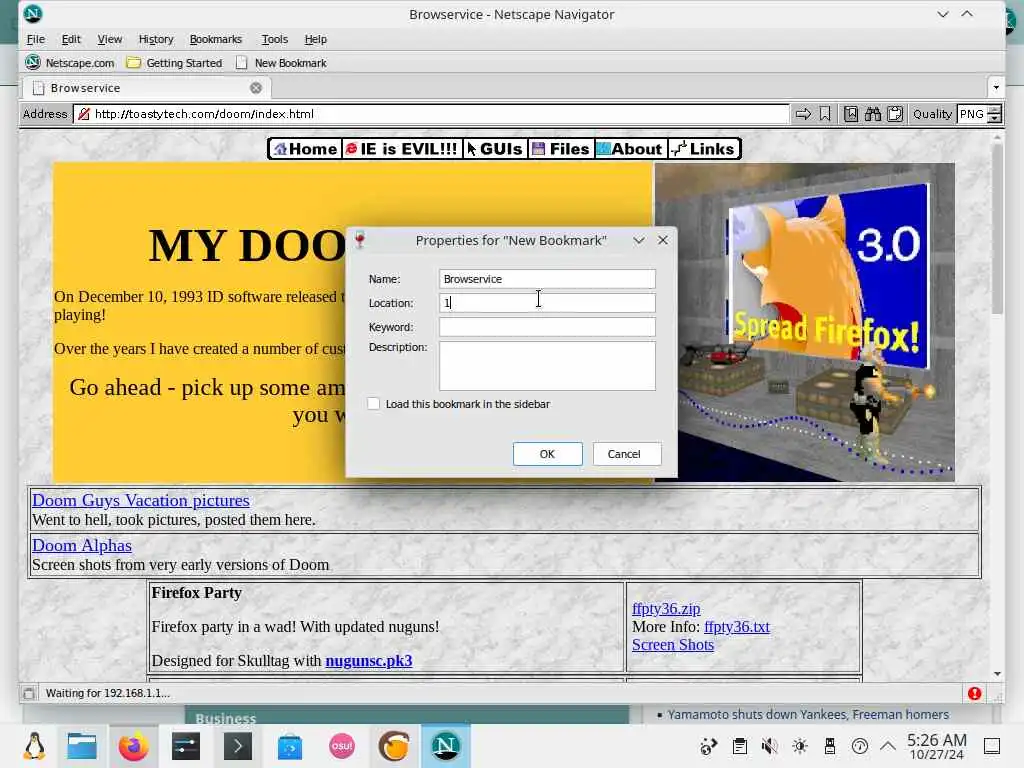Open clipboard tray icon
Screen dimensions: 1024x768
click(x=739, y=746)
